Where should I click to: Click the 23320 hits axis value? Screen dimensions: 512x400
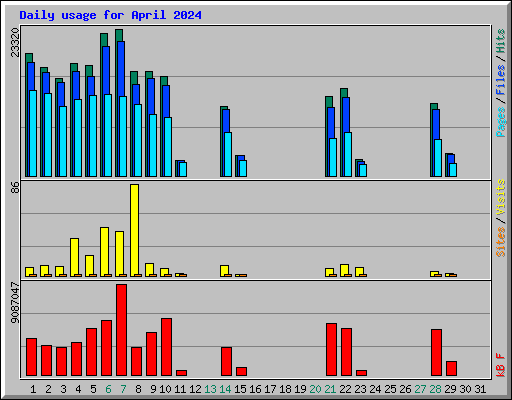15,42
